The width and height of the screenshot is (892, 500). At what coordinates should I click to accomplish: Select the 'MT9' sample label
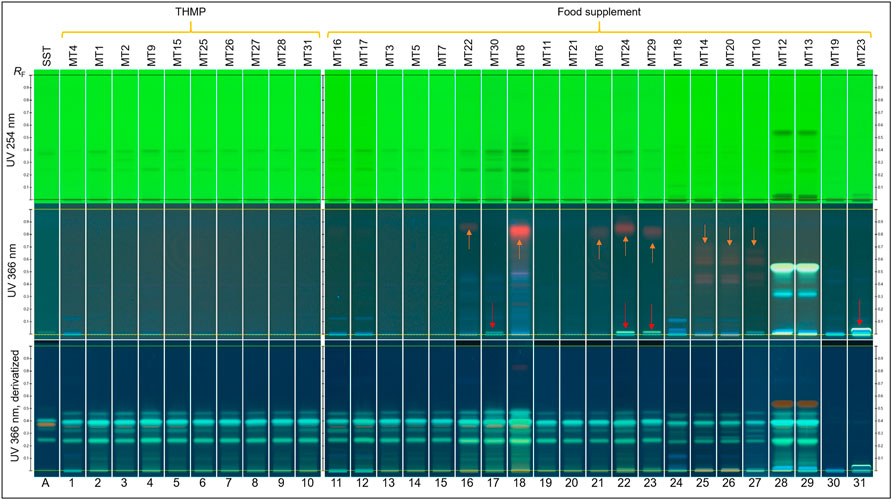[x=151, y=56]
